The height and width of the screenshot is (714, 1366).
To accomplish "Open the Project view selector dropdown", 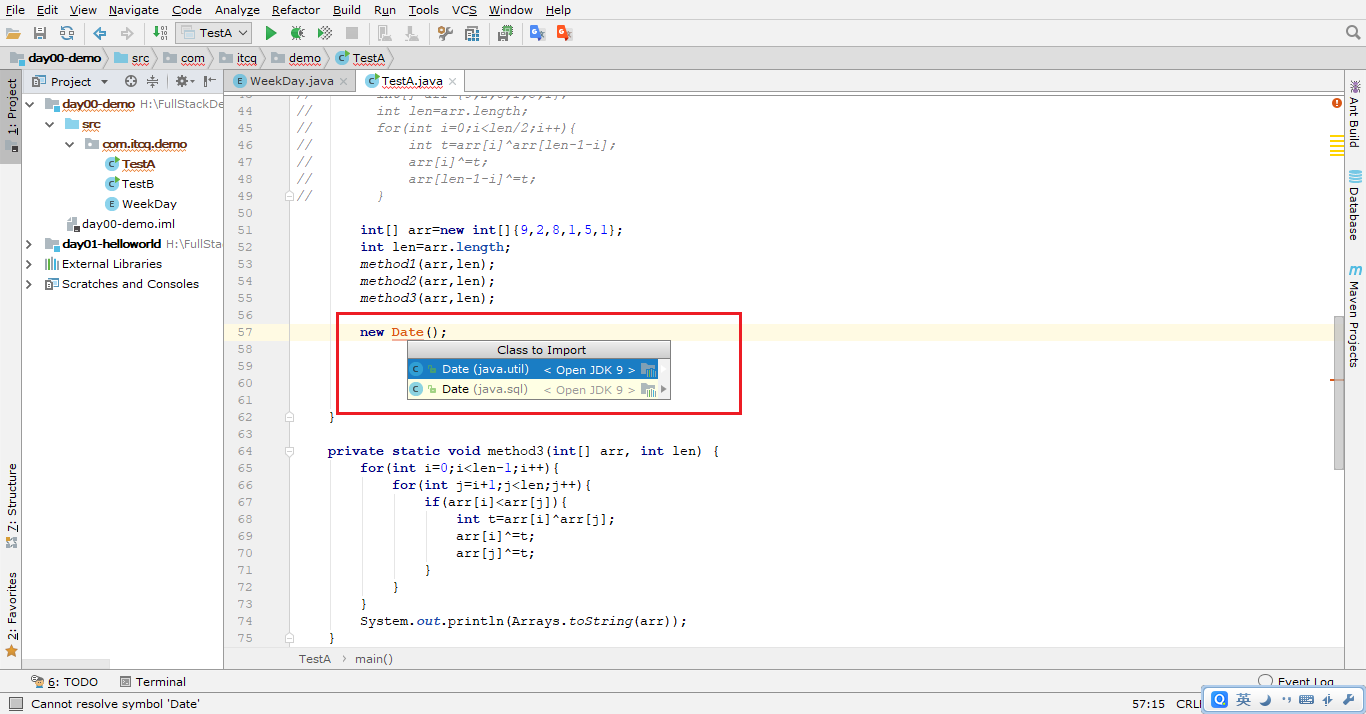I will click(x=69, y=81).
